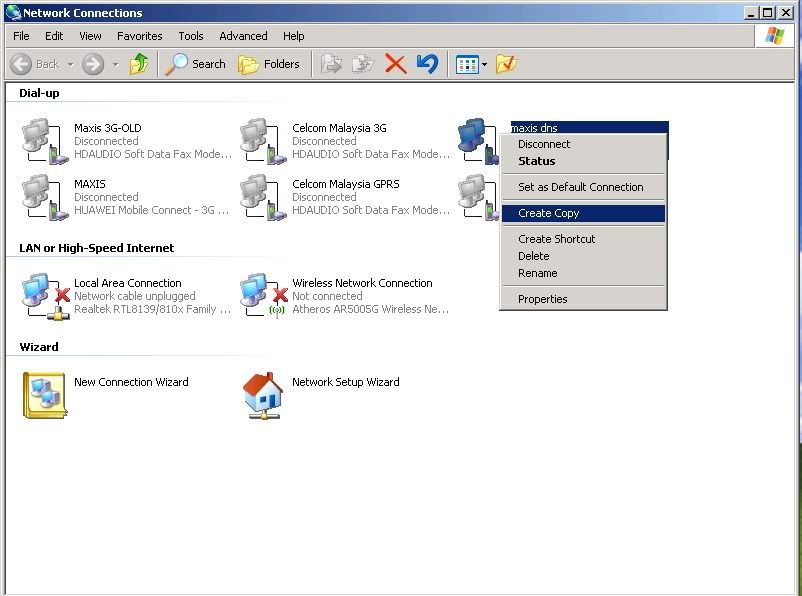This screenshot has width=802, height=596.
Task: Click the Celcom Malaysia 3G label
Action: pos(339,128)
